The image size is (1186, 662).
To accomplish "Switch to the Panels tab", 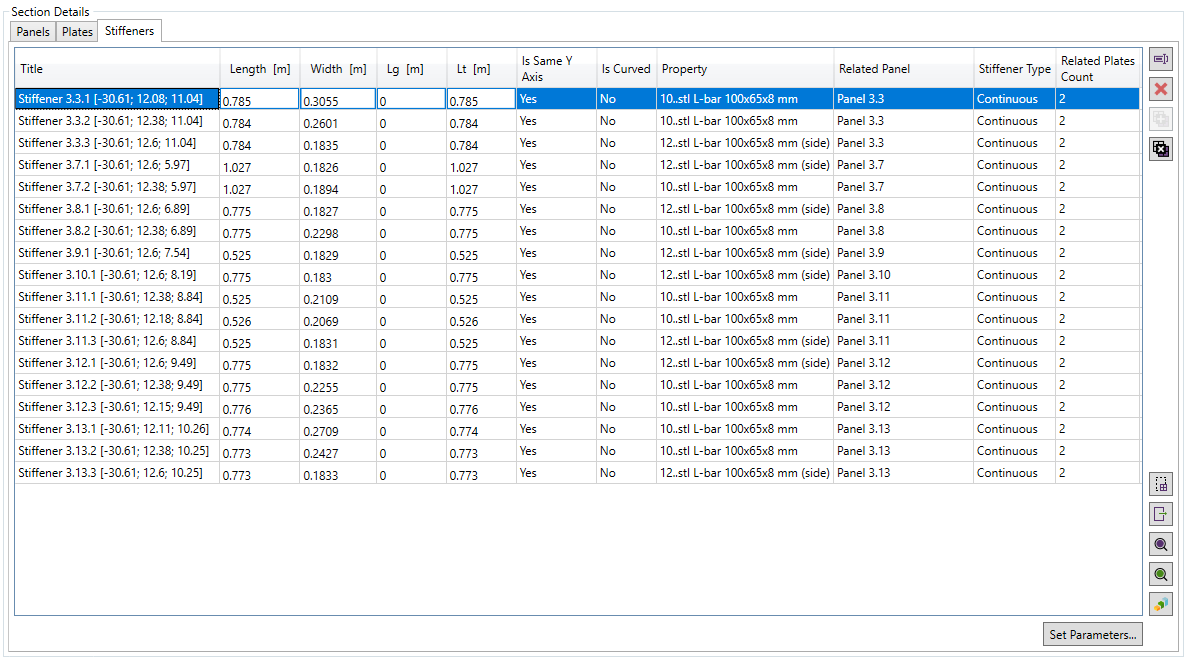I will tap(33, 32).
